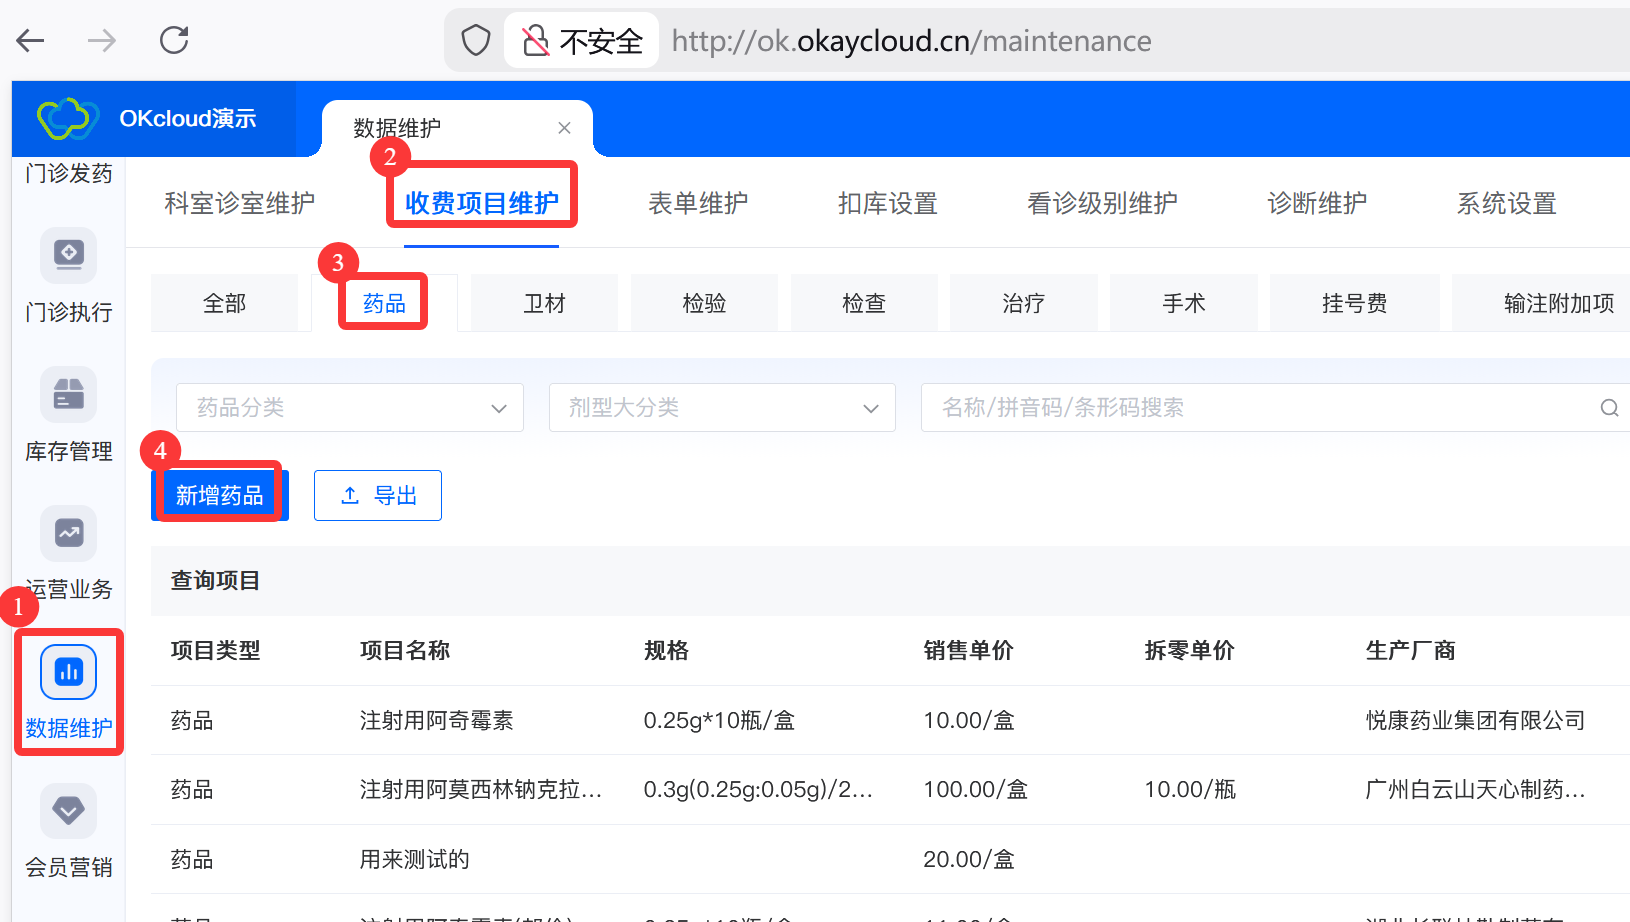Expand the 药品分类 dropdown
Screen dimensions: 1630x922
(x=349, y=408)
